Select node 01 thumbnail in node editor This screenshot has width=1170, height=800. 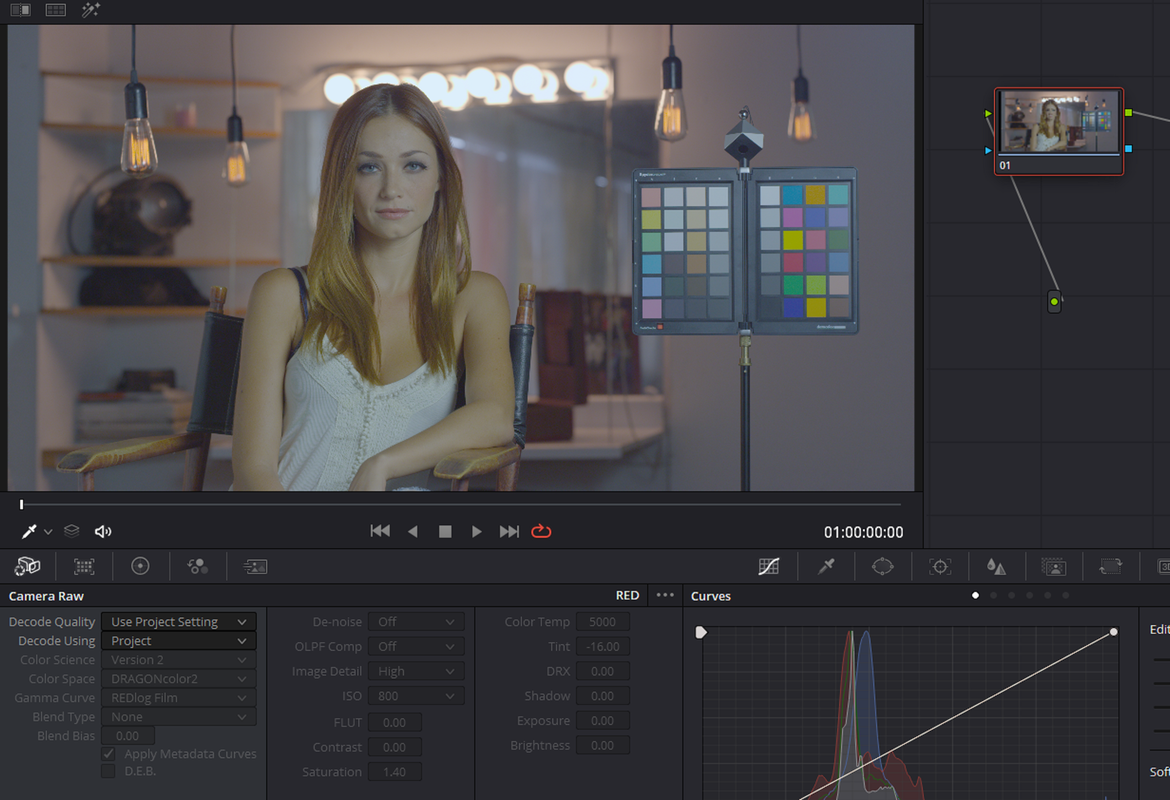click(x=1059, y=131)
